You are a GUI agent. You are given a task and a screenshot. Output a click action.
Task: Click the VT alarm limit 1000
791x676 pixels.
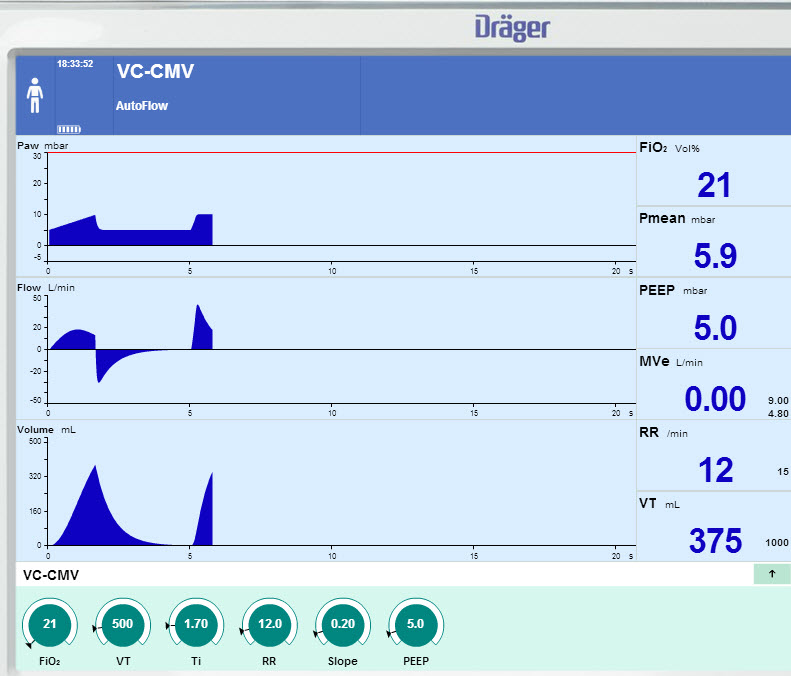(x=777, y=543)
